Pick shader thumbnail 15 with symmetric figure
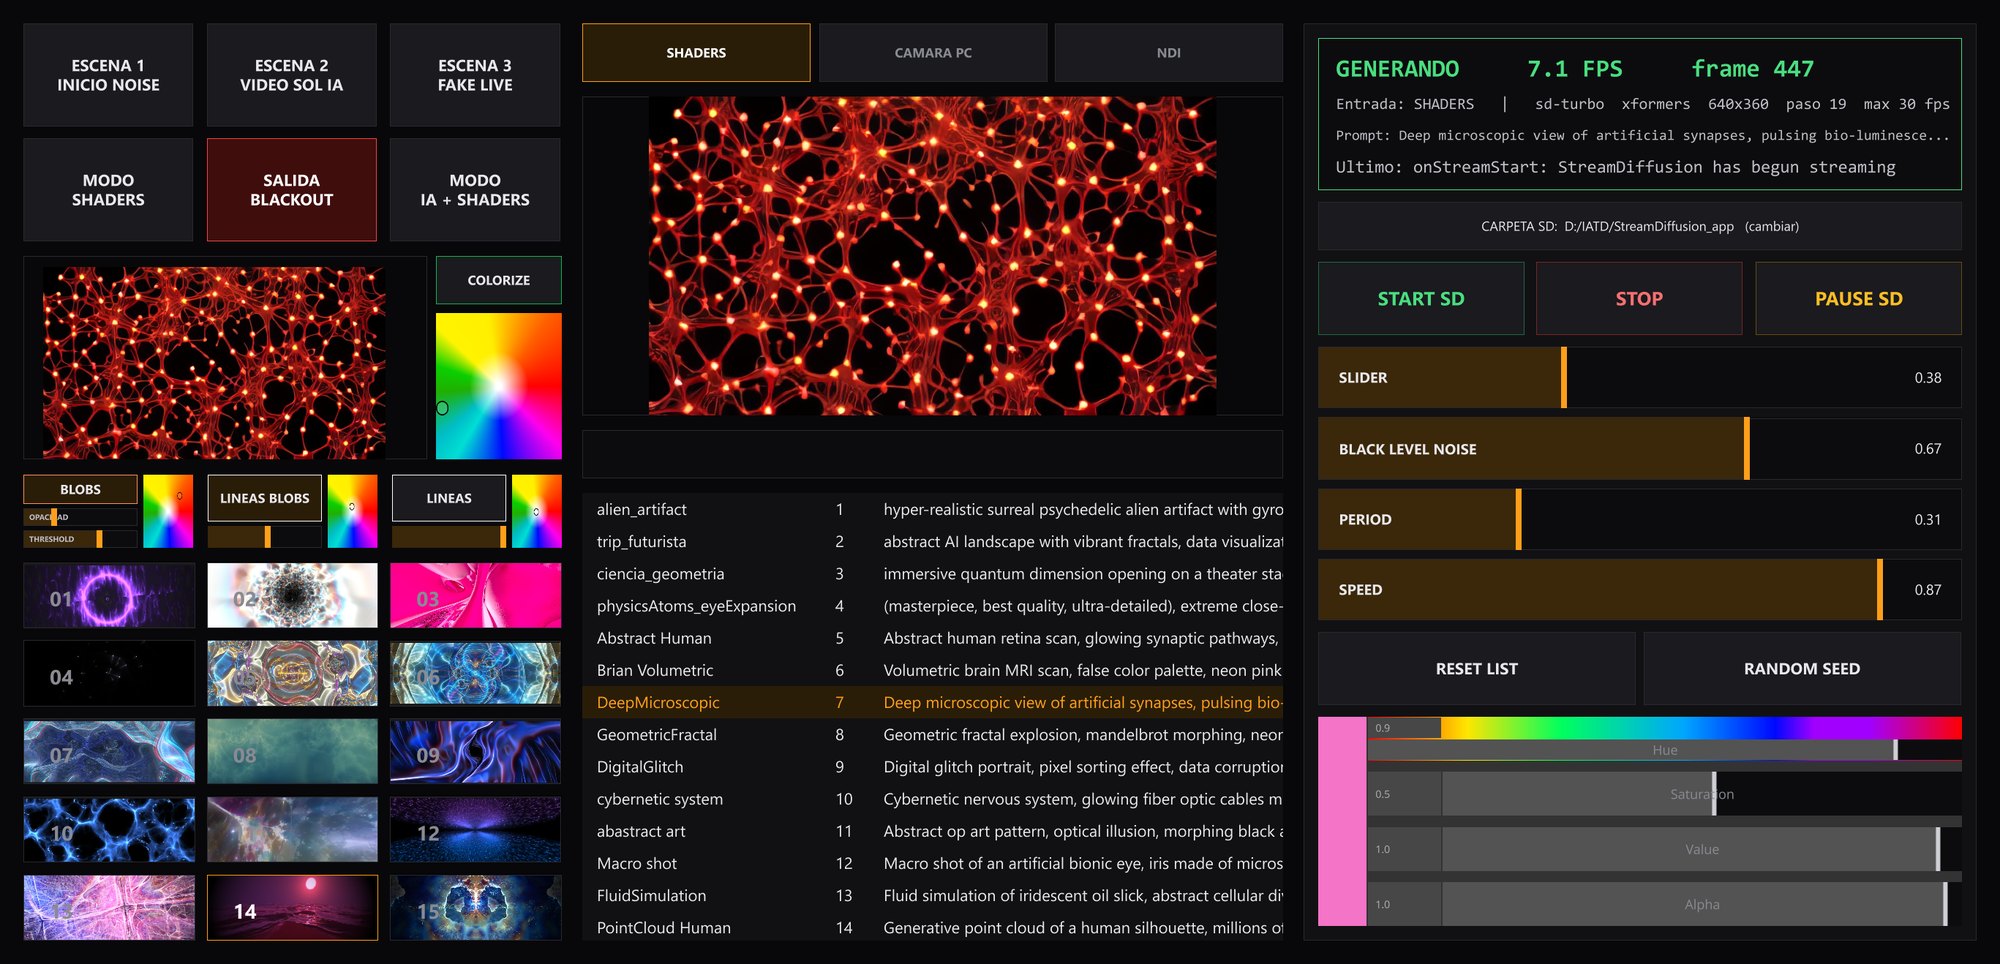 point(475,908)
